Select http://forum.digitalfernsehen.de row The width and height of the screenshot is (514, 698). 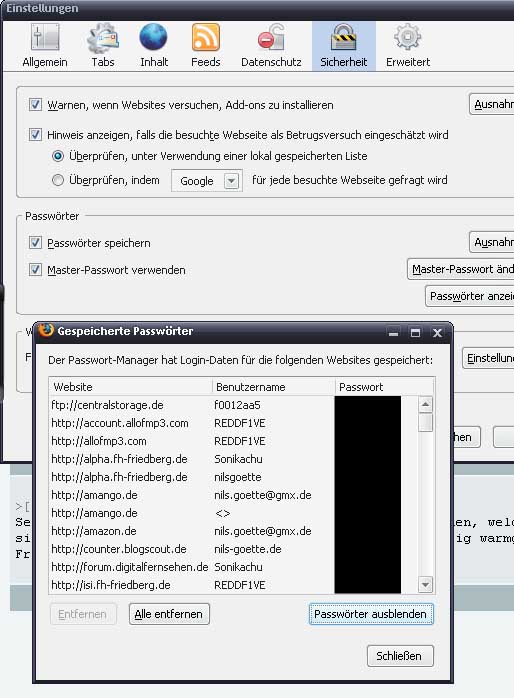point(233,567)
